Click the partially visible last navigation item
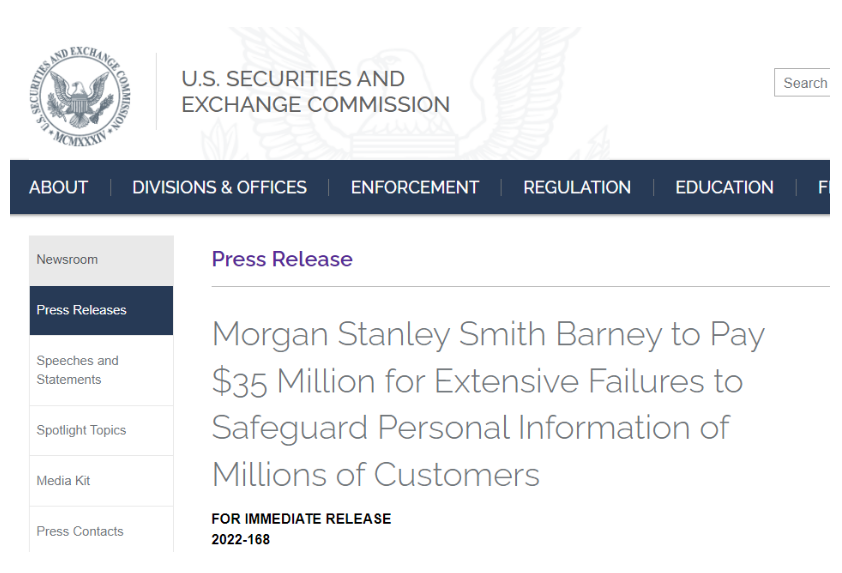The width and height of the screenshot is (842, 573). point(824,187)
